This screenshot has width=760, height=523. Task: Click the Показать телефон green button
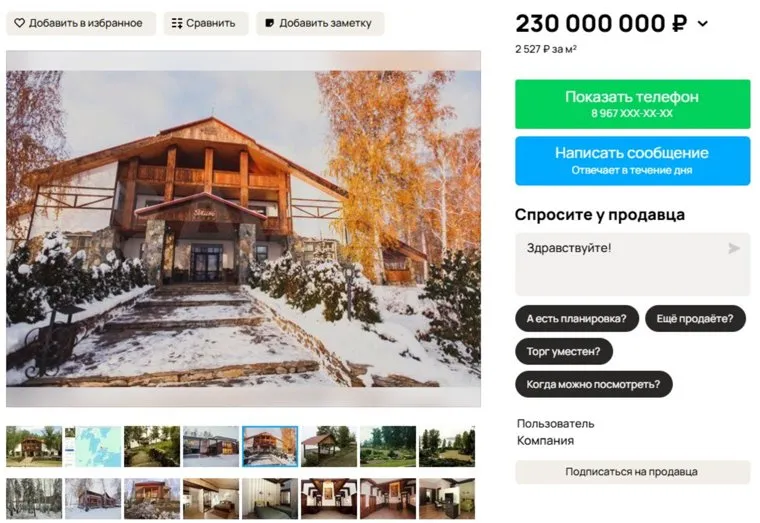coord(632,104)
